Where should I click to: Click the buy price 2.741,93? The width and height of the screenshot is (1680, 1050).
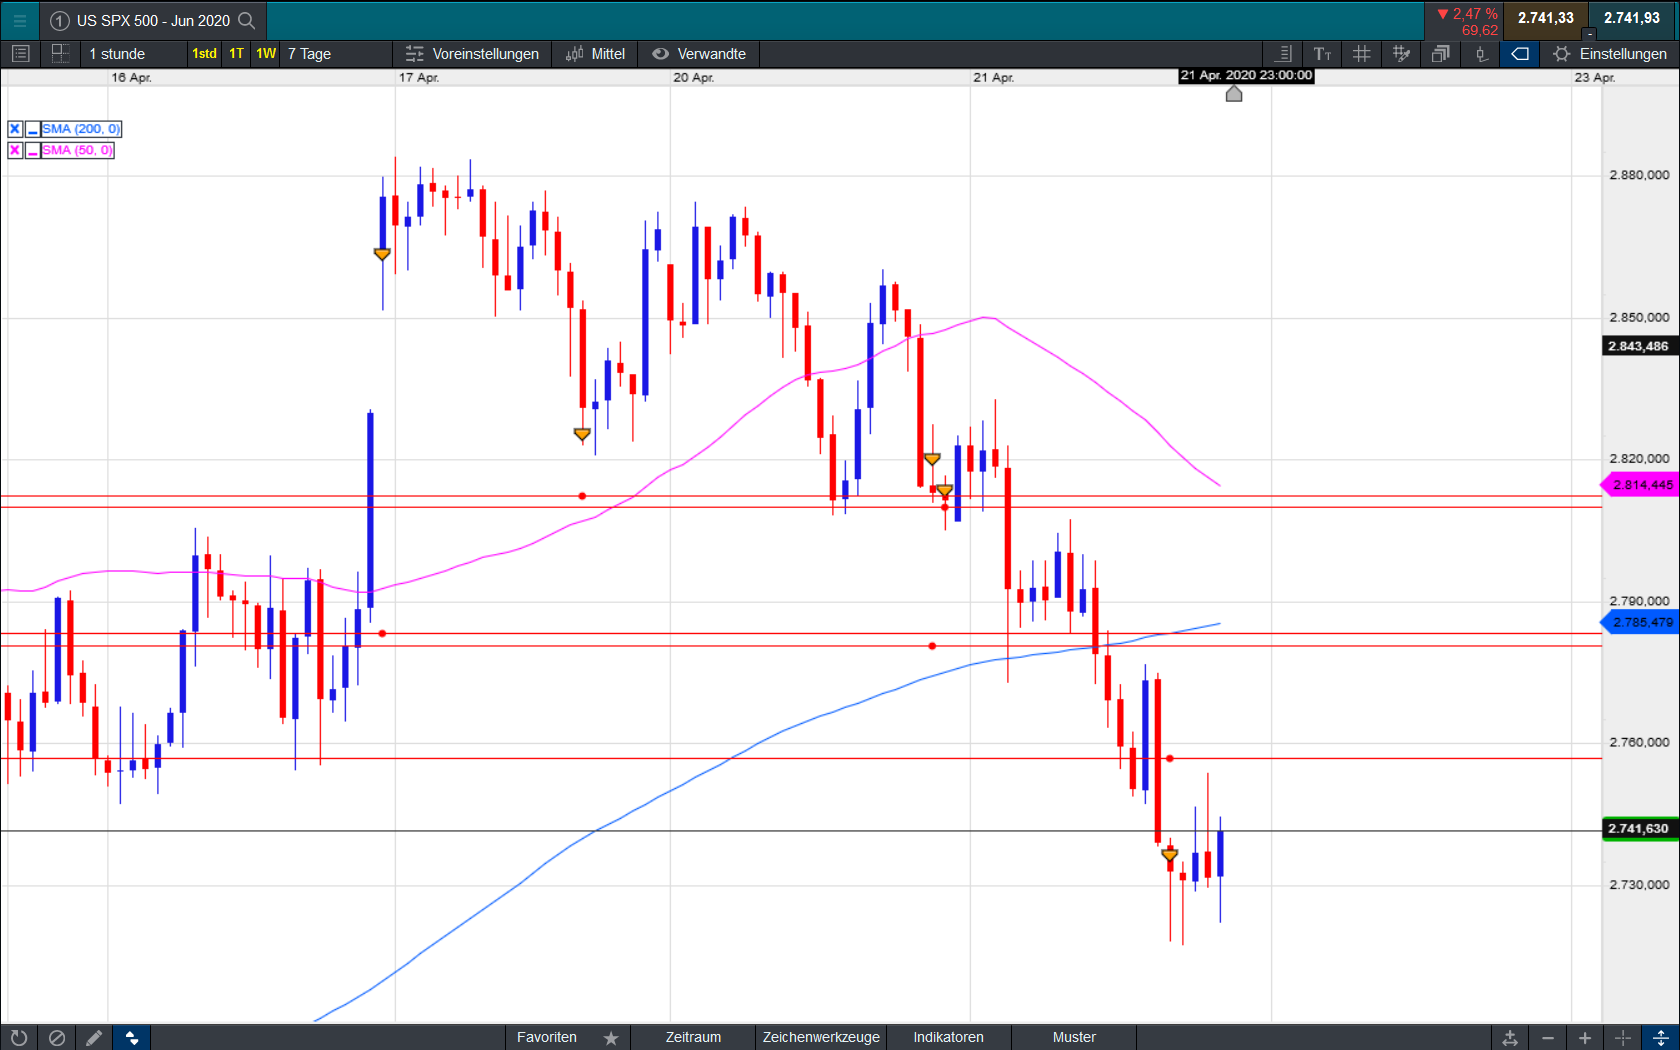click(x=1632, y=18)
